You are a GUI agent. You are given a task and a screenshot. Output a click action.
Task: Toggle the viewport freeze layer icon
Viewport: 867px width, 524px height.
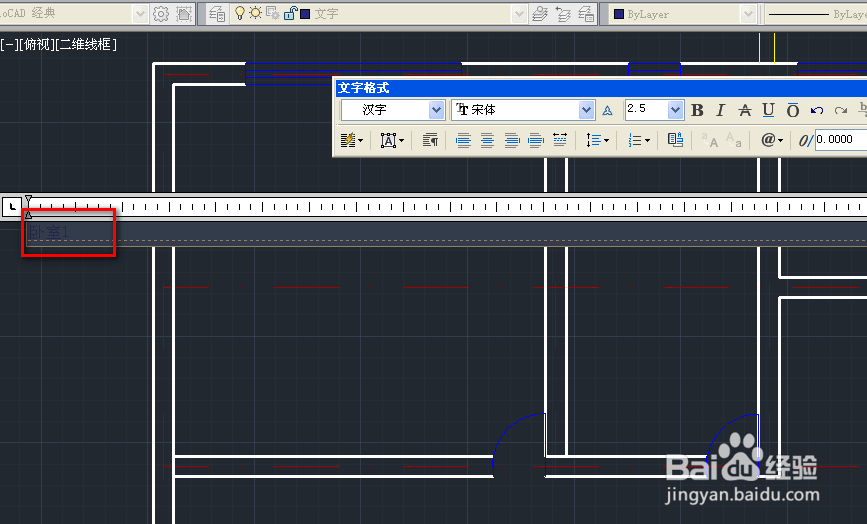273,13
